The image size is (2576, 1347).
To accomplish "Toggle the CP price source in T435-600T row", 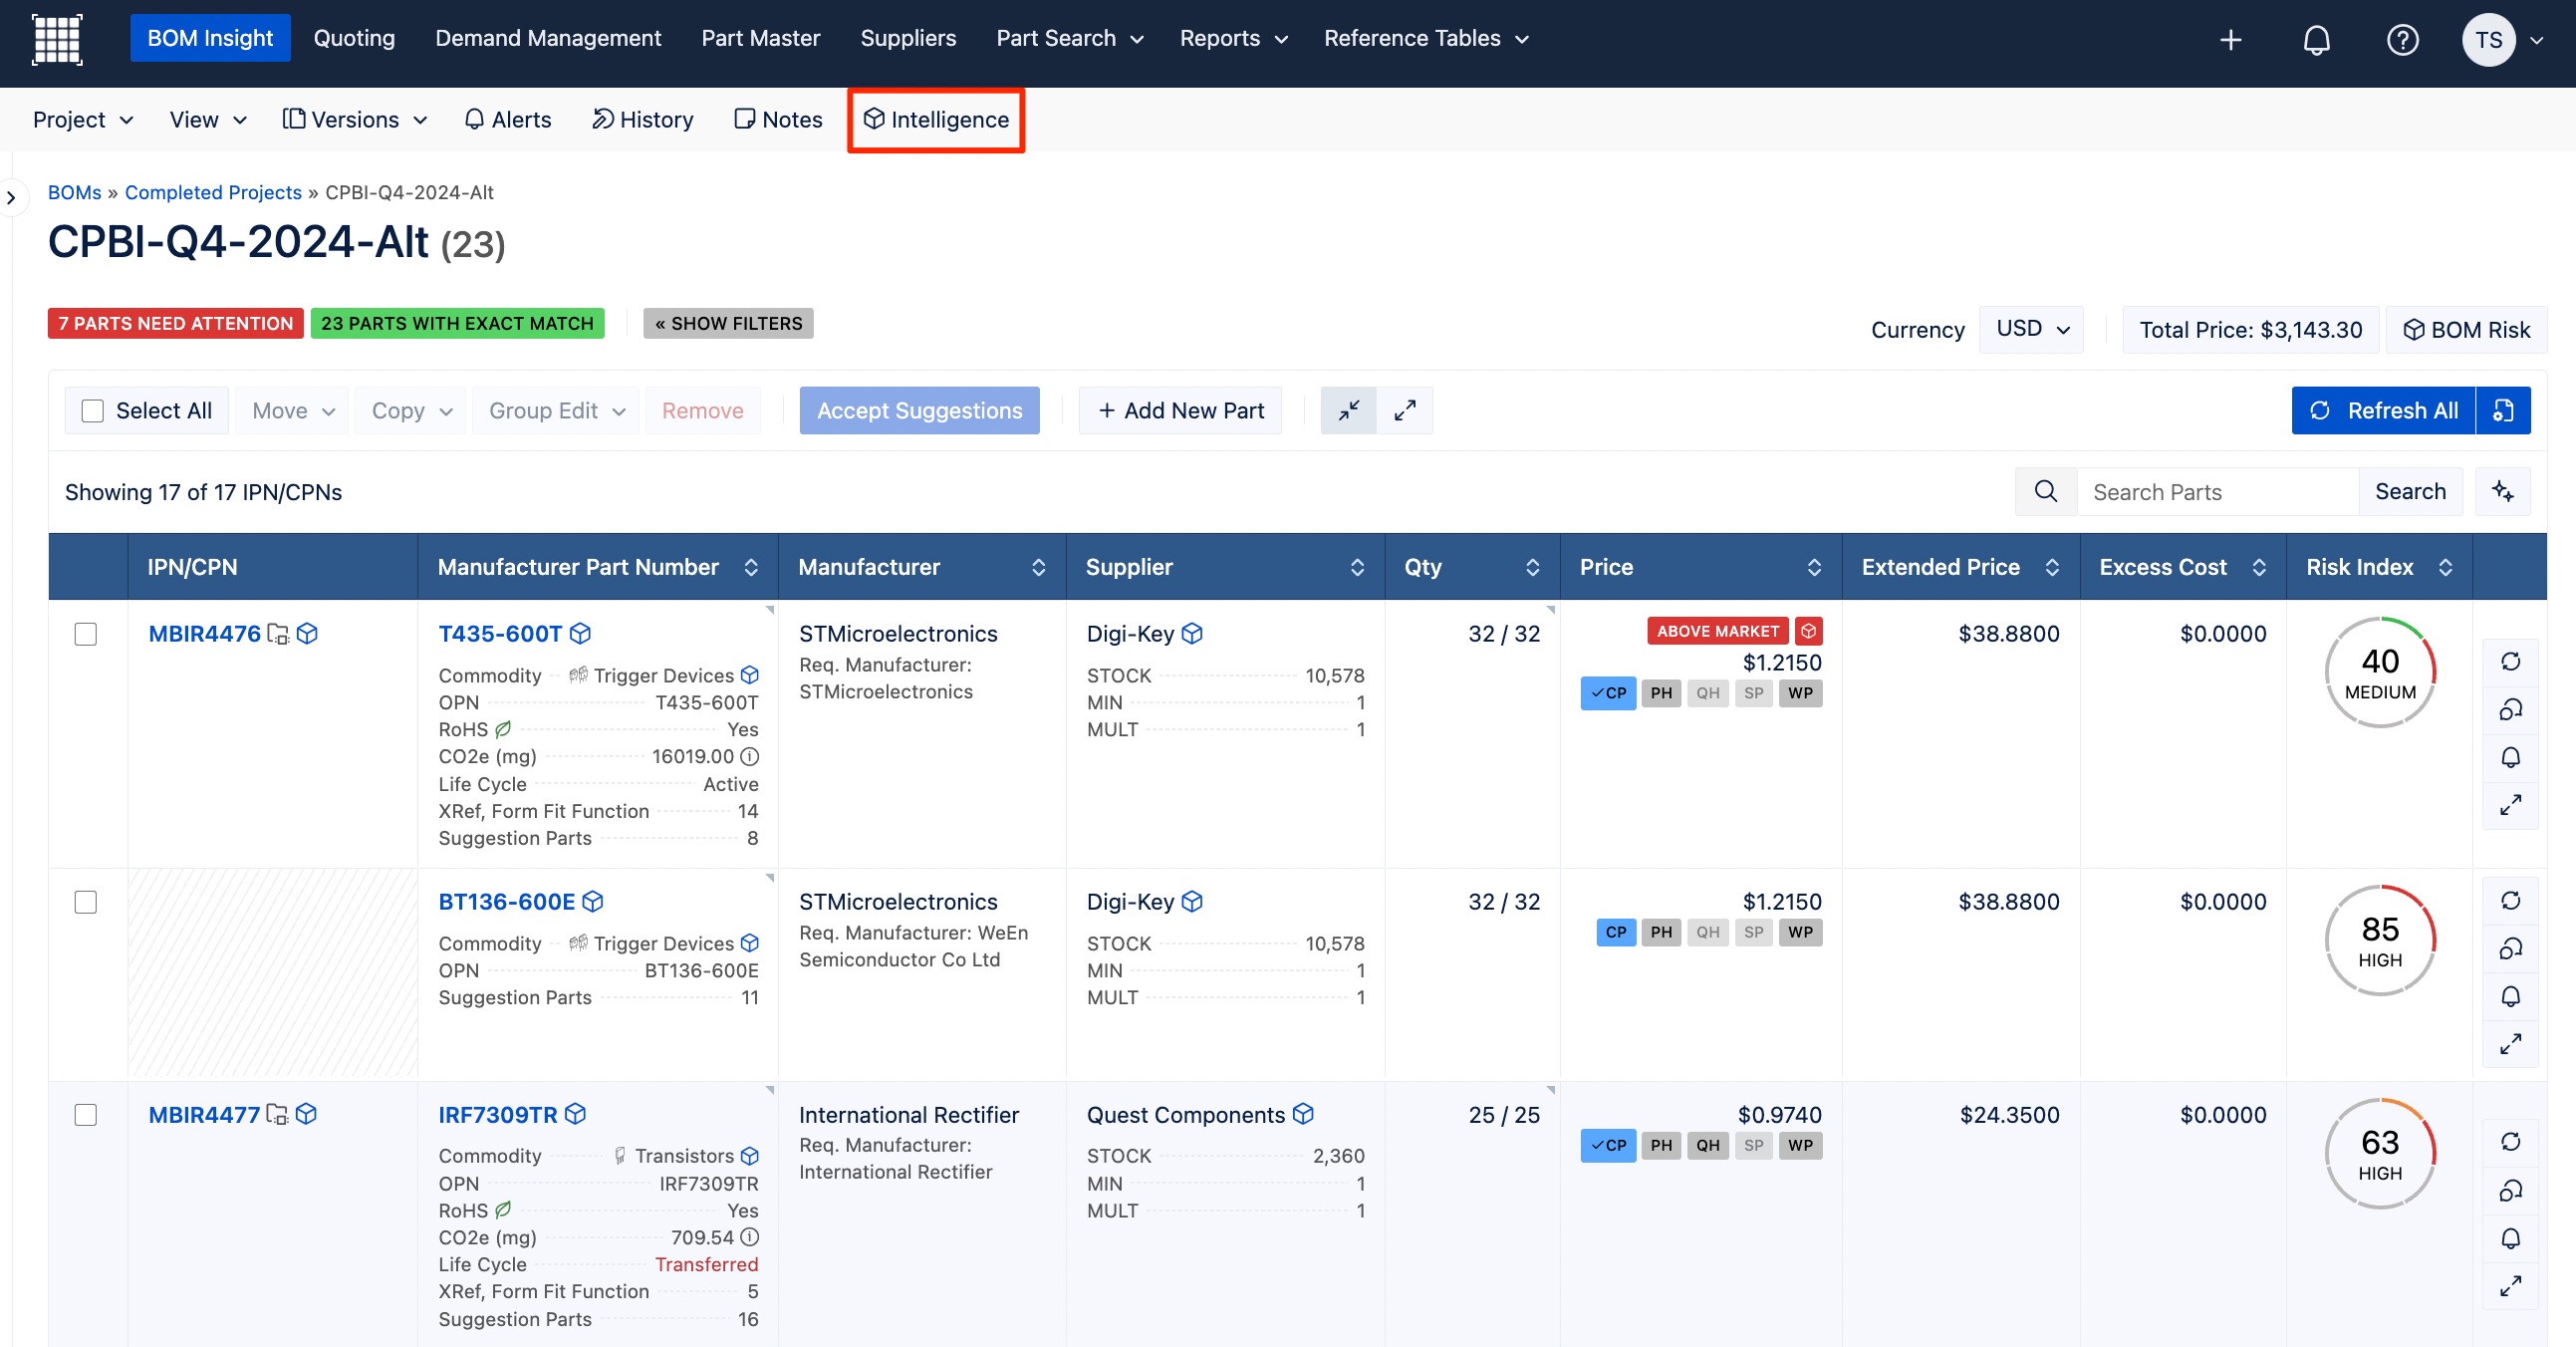I will 1608,693.
